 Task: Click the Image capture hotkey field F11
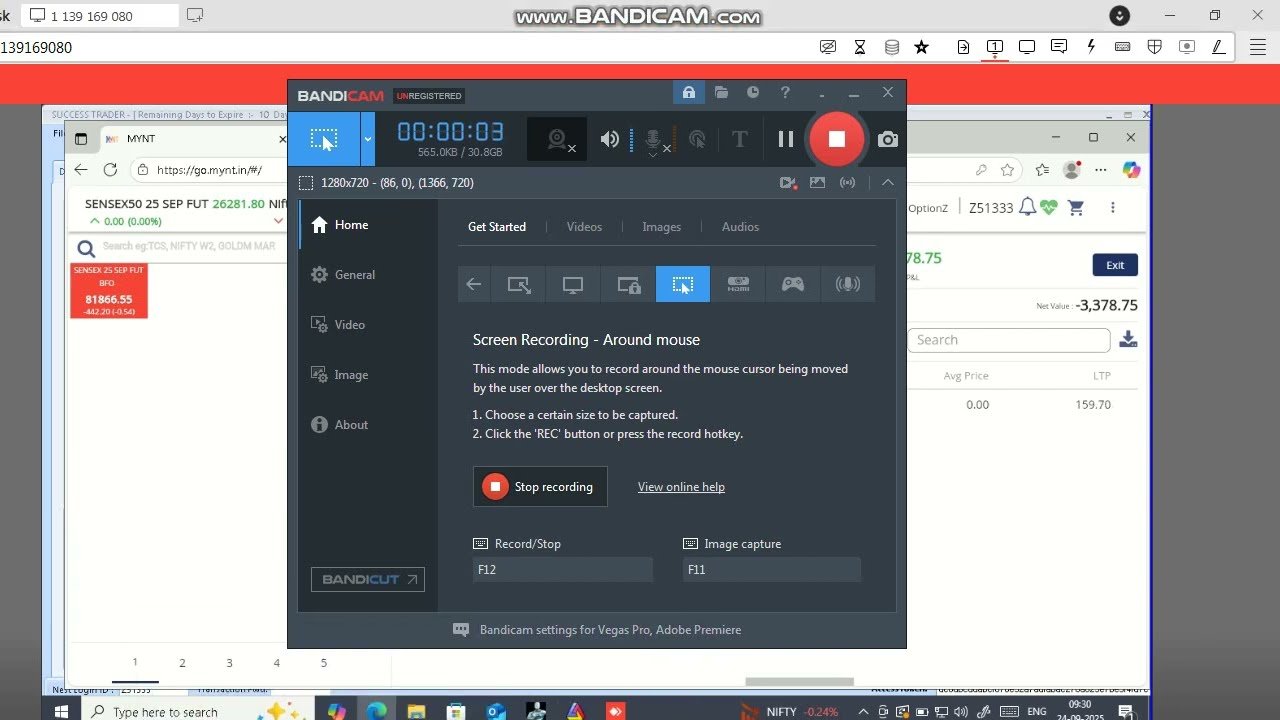[771, 570]
